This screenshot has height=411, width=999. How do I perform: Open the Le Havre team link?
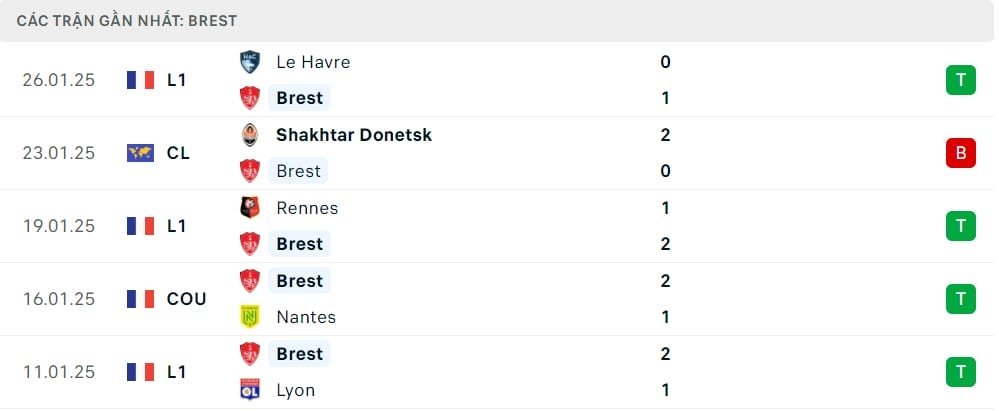pyautogui.click(x=313, y=62)
